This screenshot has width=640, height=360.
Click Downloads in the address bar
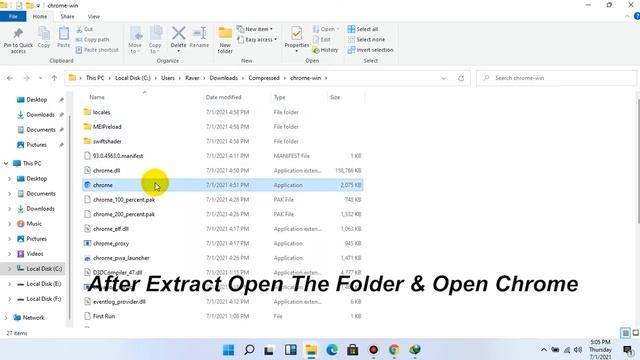(224, 78)
